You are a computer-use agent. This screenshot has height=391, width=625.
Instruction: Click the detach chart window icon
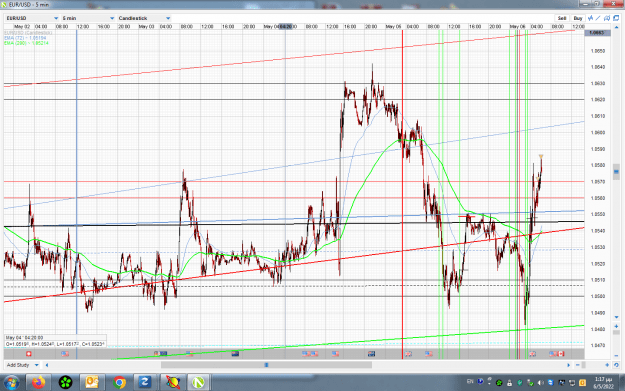point(616,18)
